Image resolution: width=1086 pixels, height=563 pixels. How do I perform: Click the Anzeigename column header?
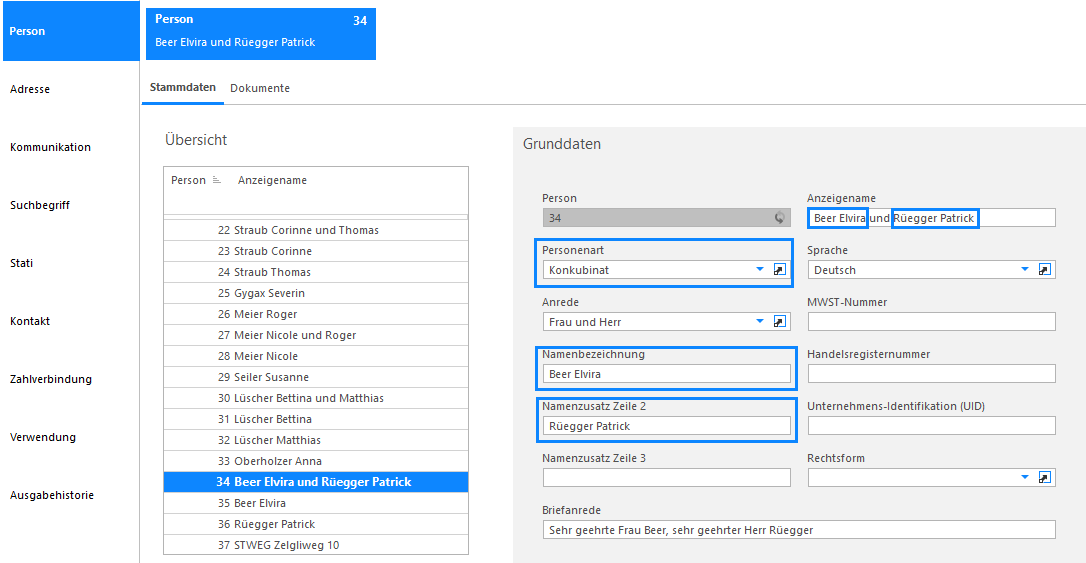[x=272, y=180]
